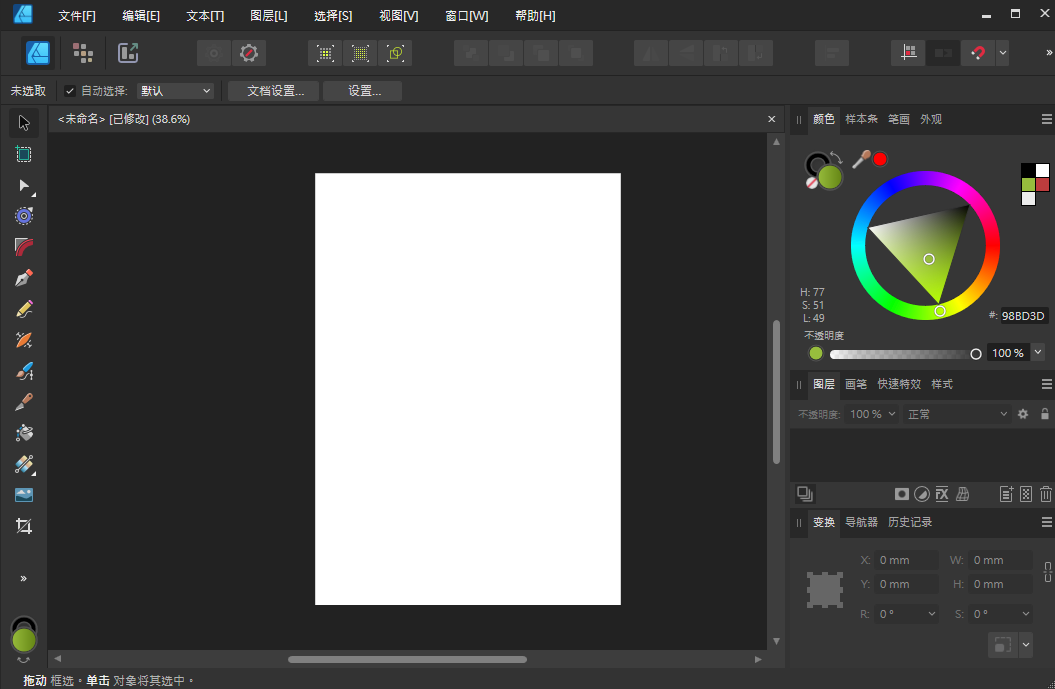The height and width of the screenshot is (689, 1055).
Task: Toggle edit all layers icon
Action: (805, 494)
